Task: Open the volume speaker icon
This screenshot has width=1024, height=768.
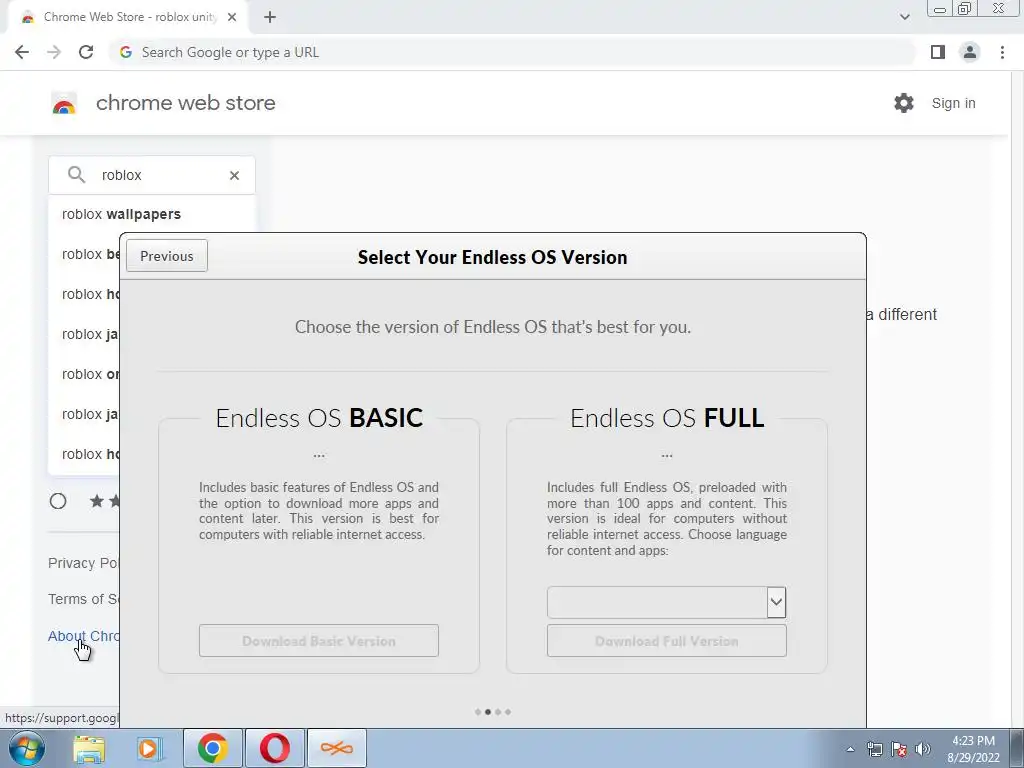Action: click(x=922, y=749)
